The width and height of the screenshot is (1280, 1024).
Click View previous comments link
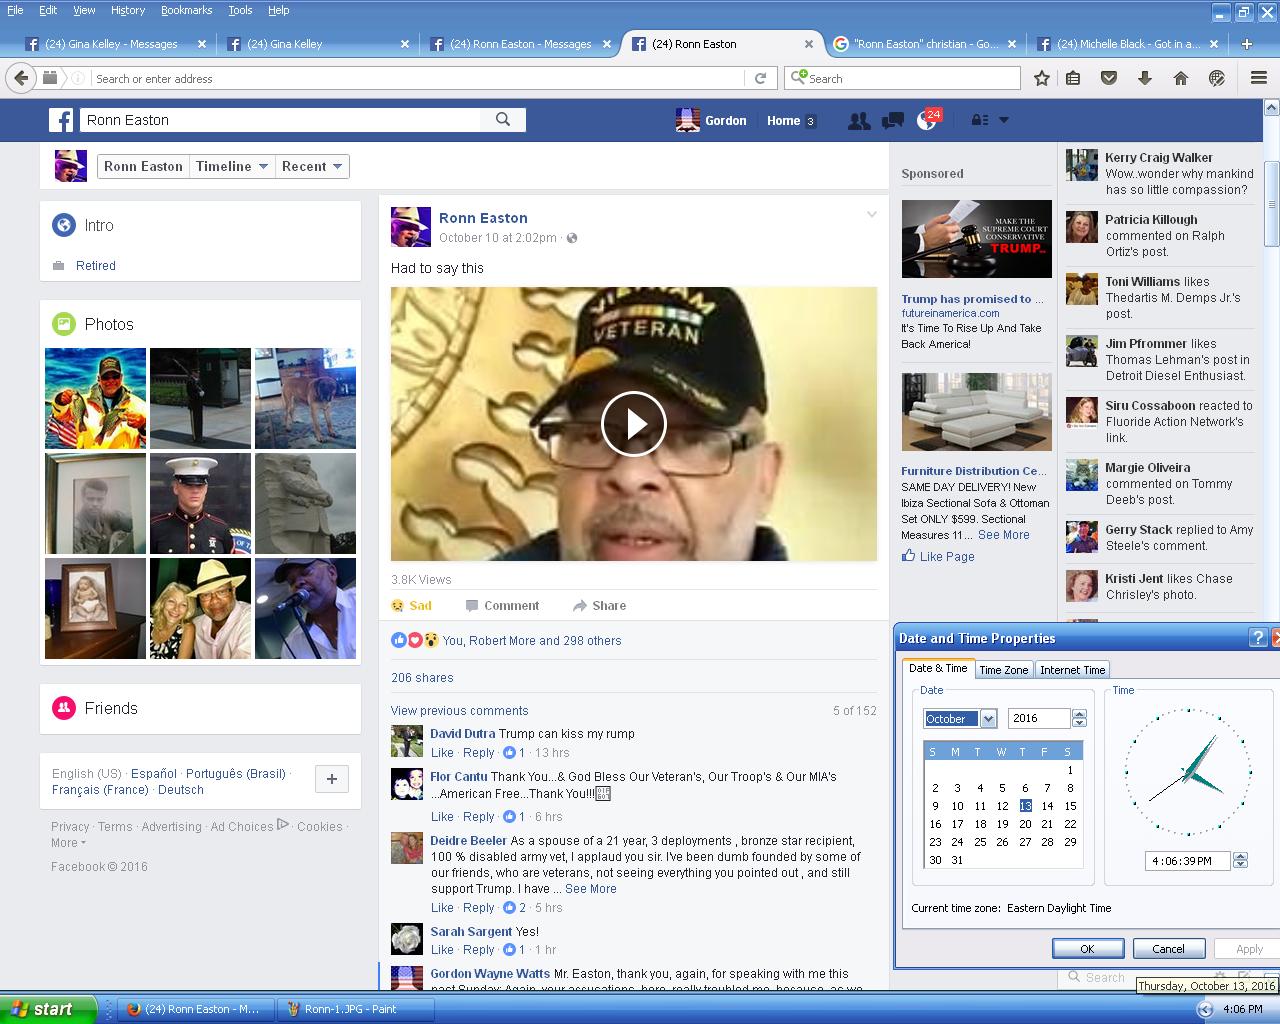click(459, 711)
